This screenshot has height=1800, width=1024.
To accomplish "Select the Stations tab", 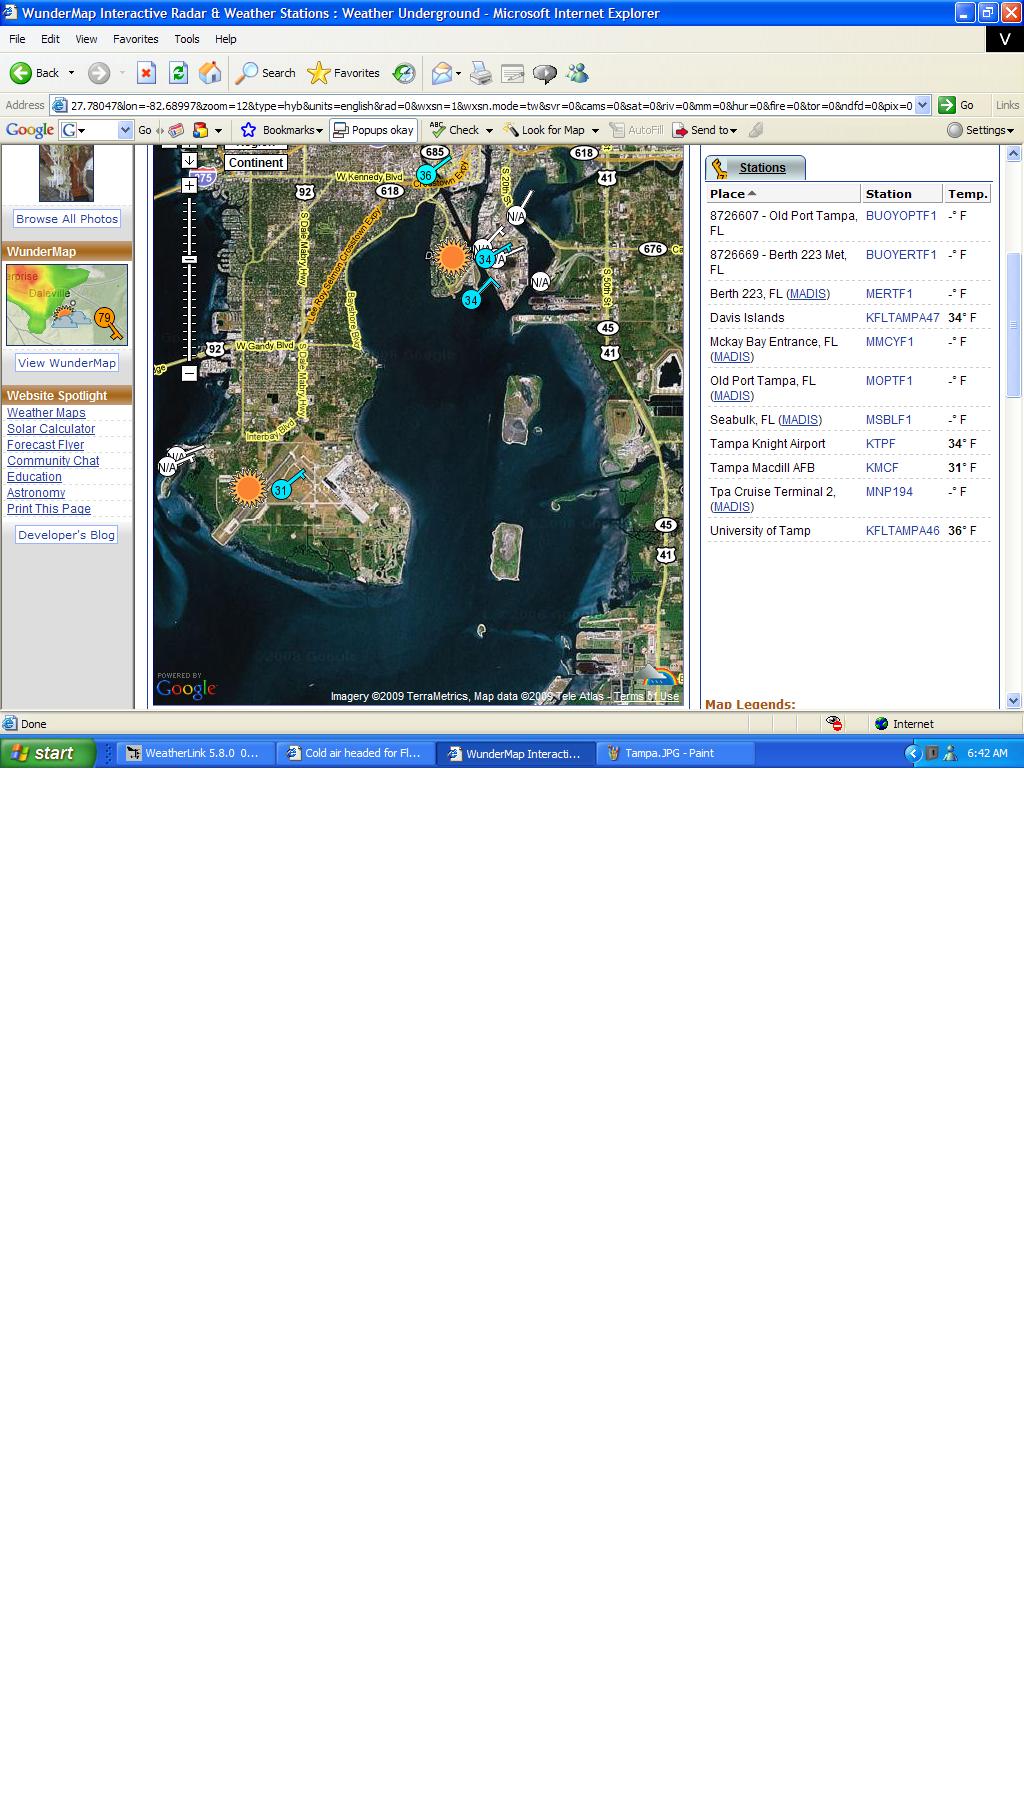I will coord(761,168).
